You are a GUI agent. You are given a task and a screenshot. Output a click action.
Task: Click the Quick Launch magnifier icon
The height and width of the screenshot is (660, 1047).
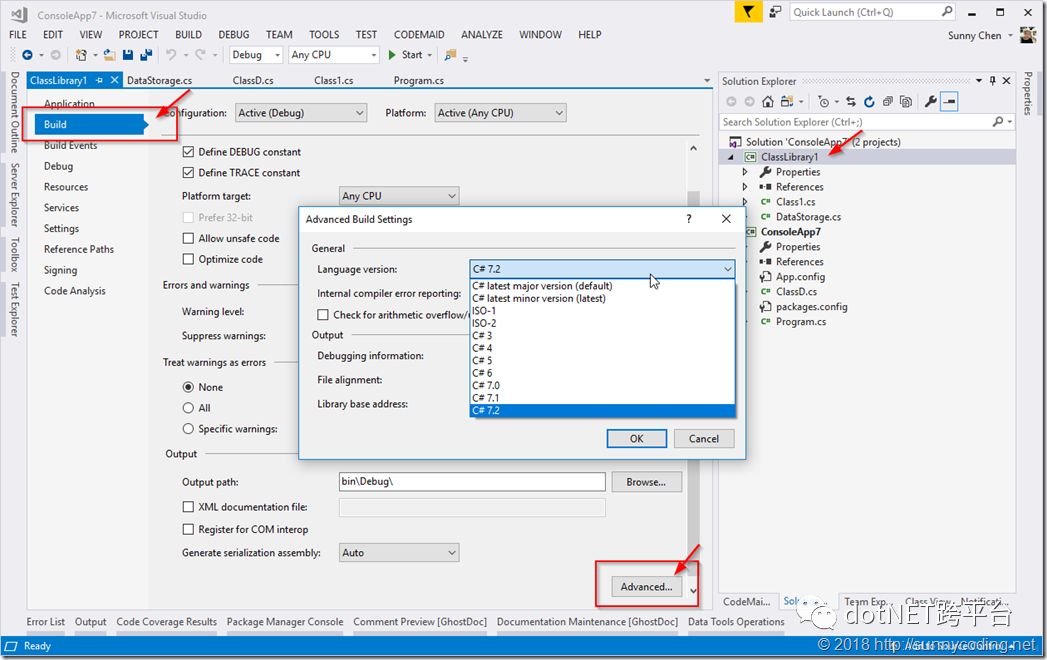pos(947,12)
